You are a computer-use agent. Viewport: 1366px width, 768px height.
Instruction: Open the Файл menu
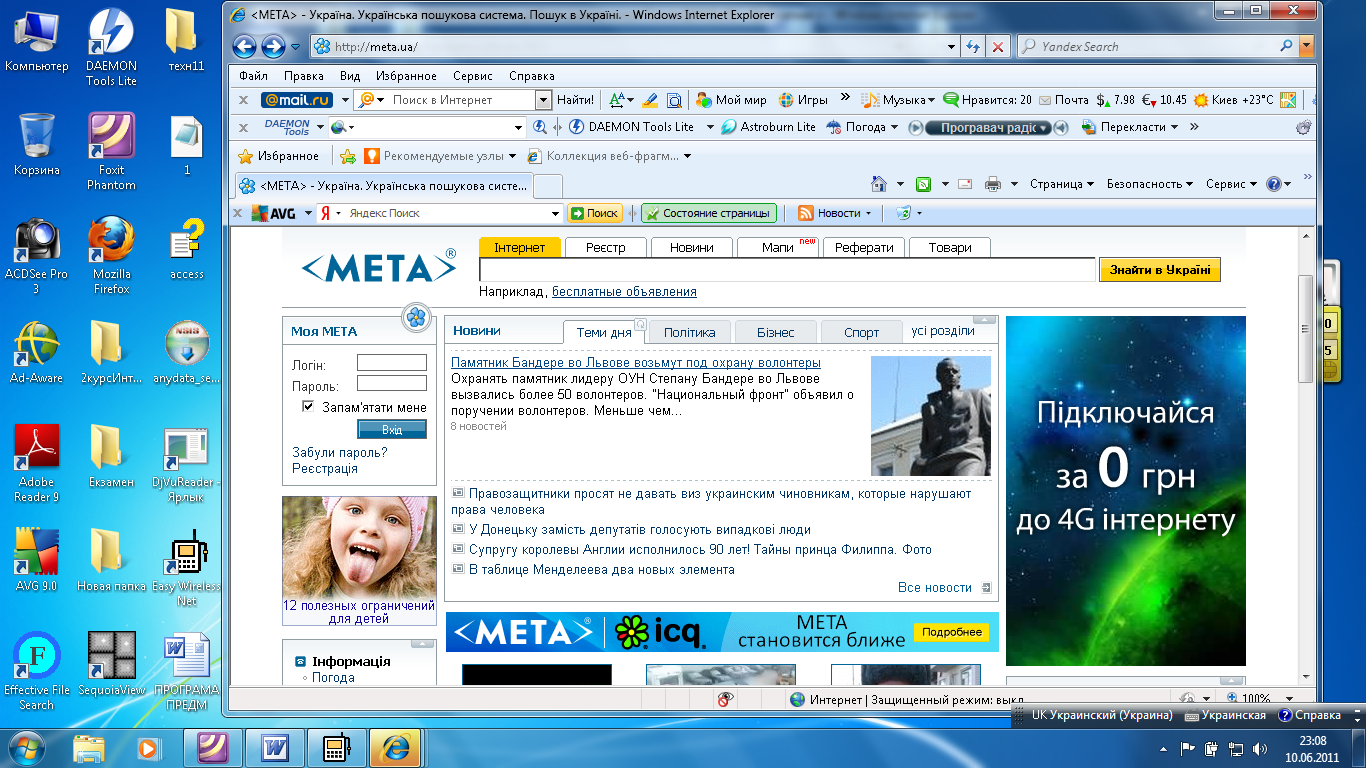[254, 76]
